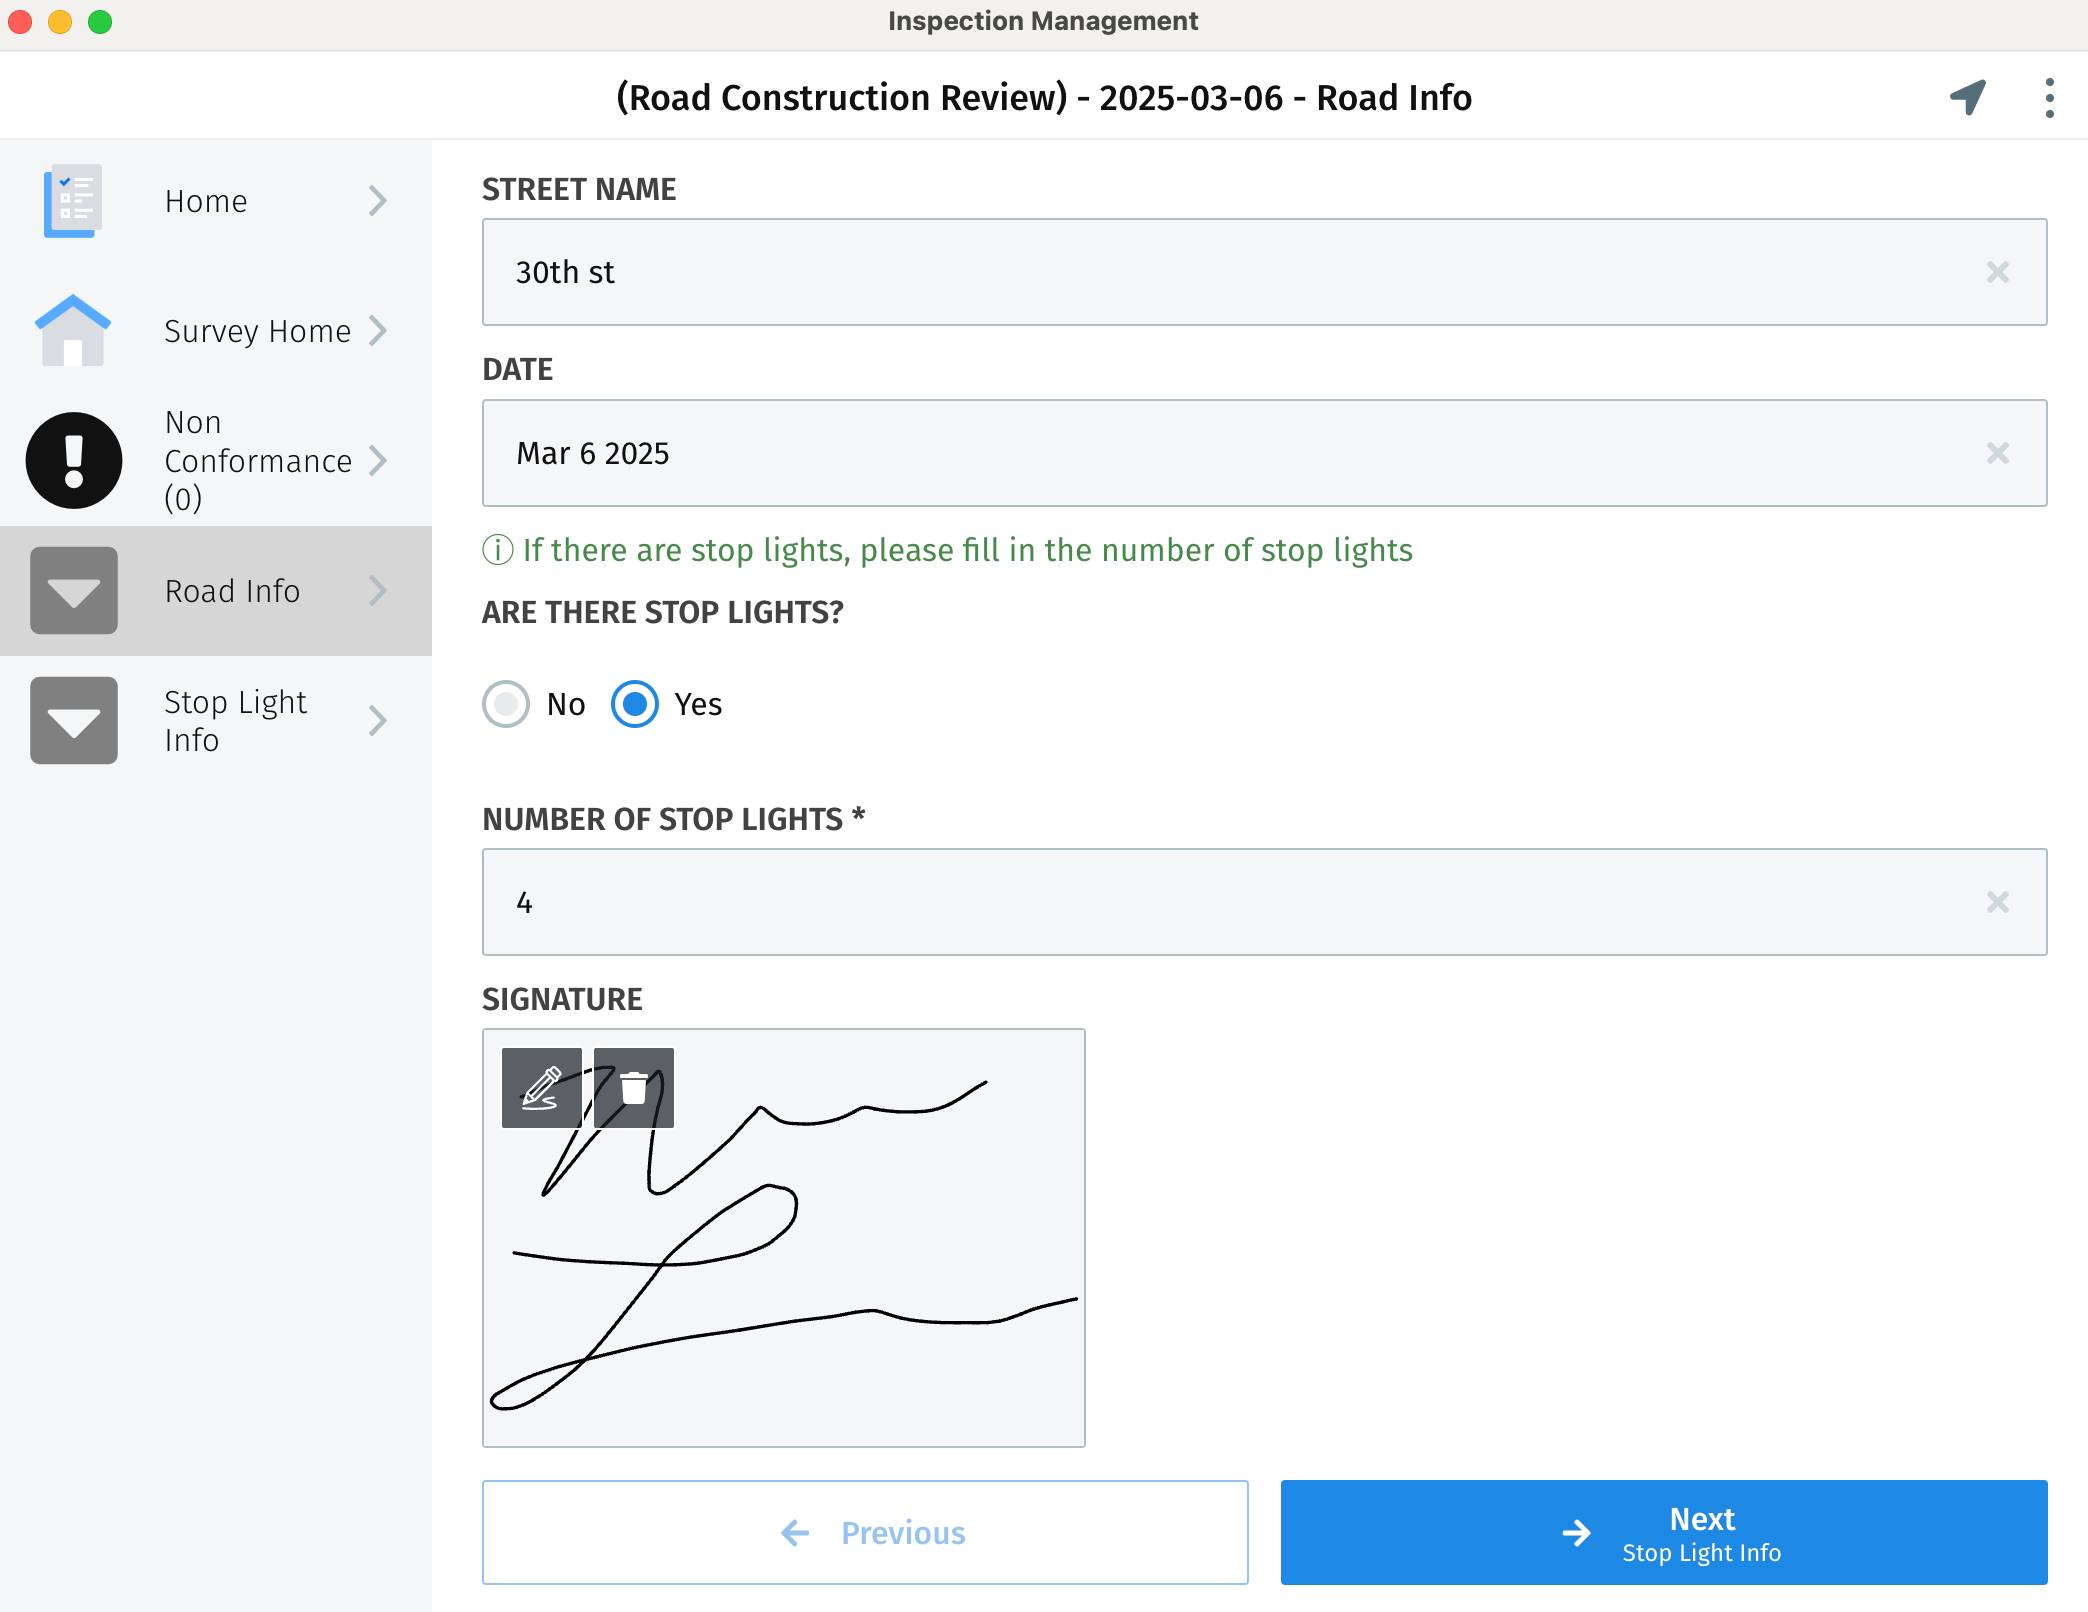Click the Survey Home house icon
The height and width of the screenshot is (1612, 2088).
(x=73, y=330)
